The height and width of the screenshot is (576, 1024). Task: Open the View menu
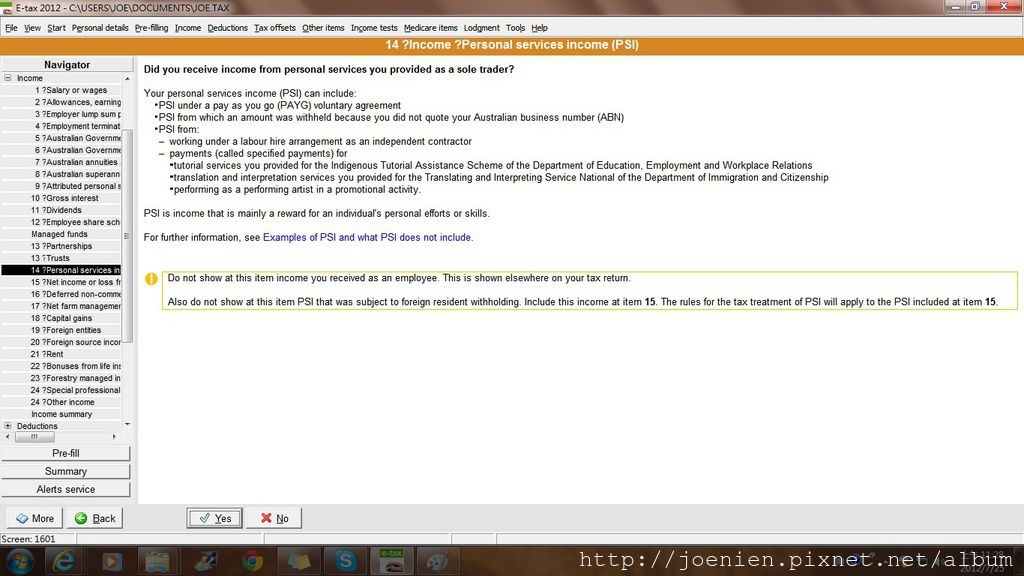coord(32,28)
